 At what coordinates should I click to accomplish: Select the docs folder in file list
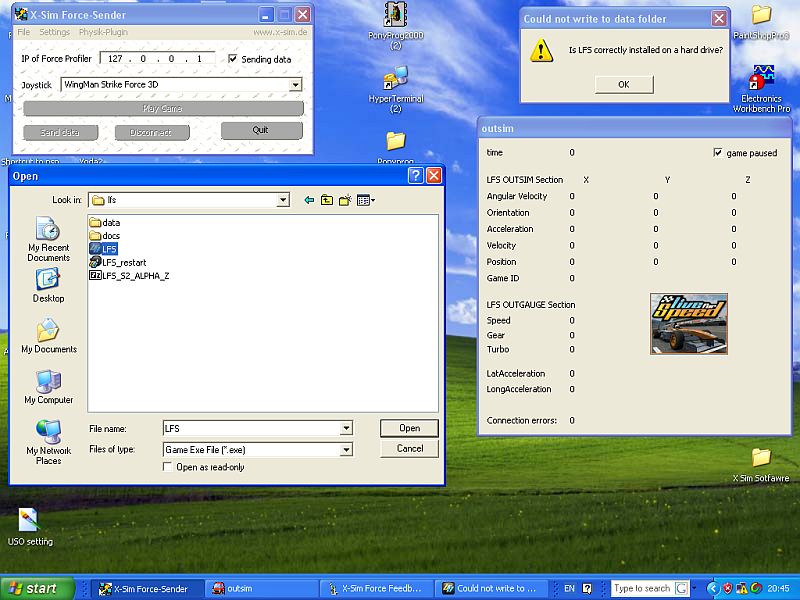(x=105, y=236)
